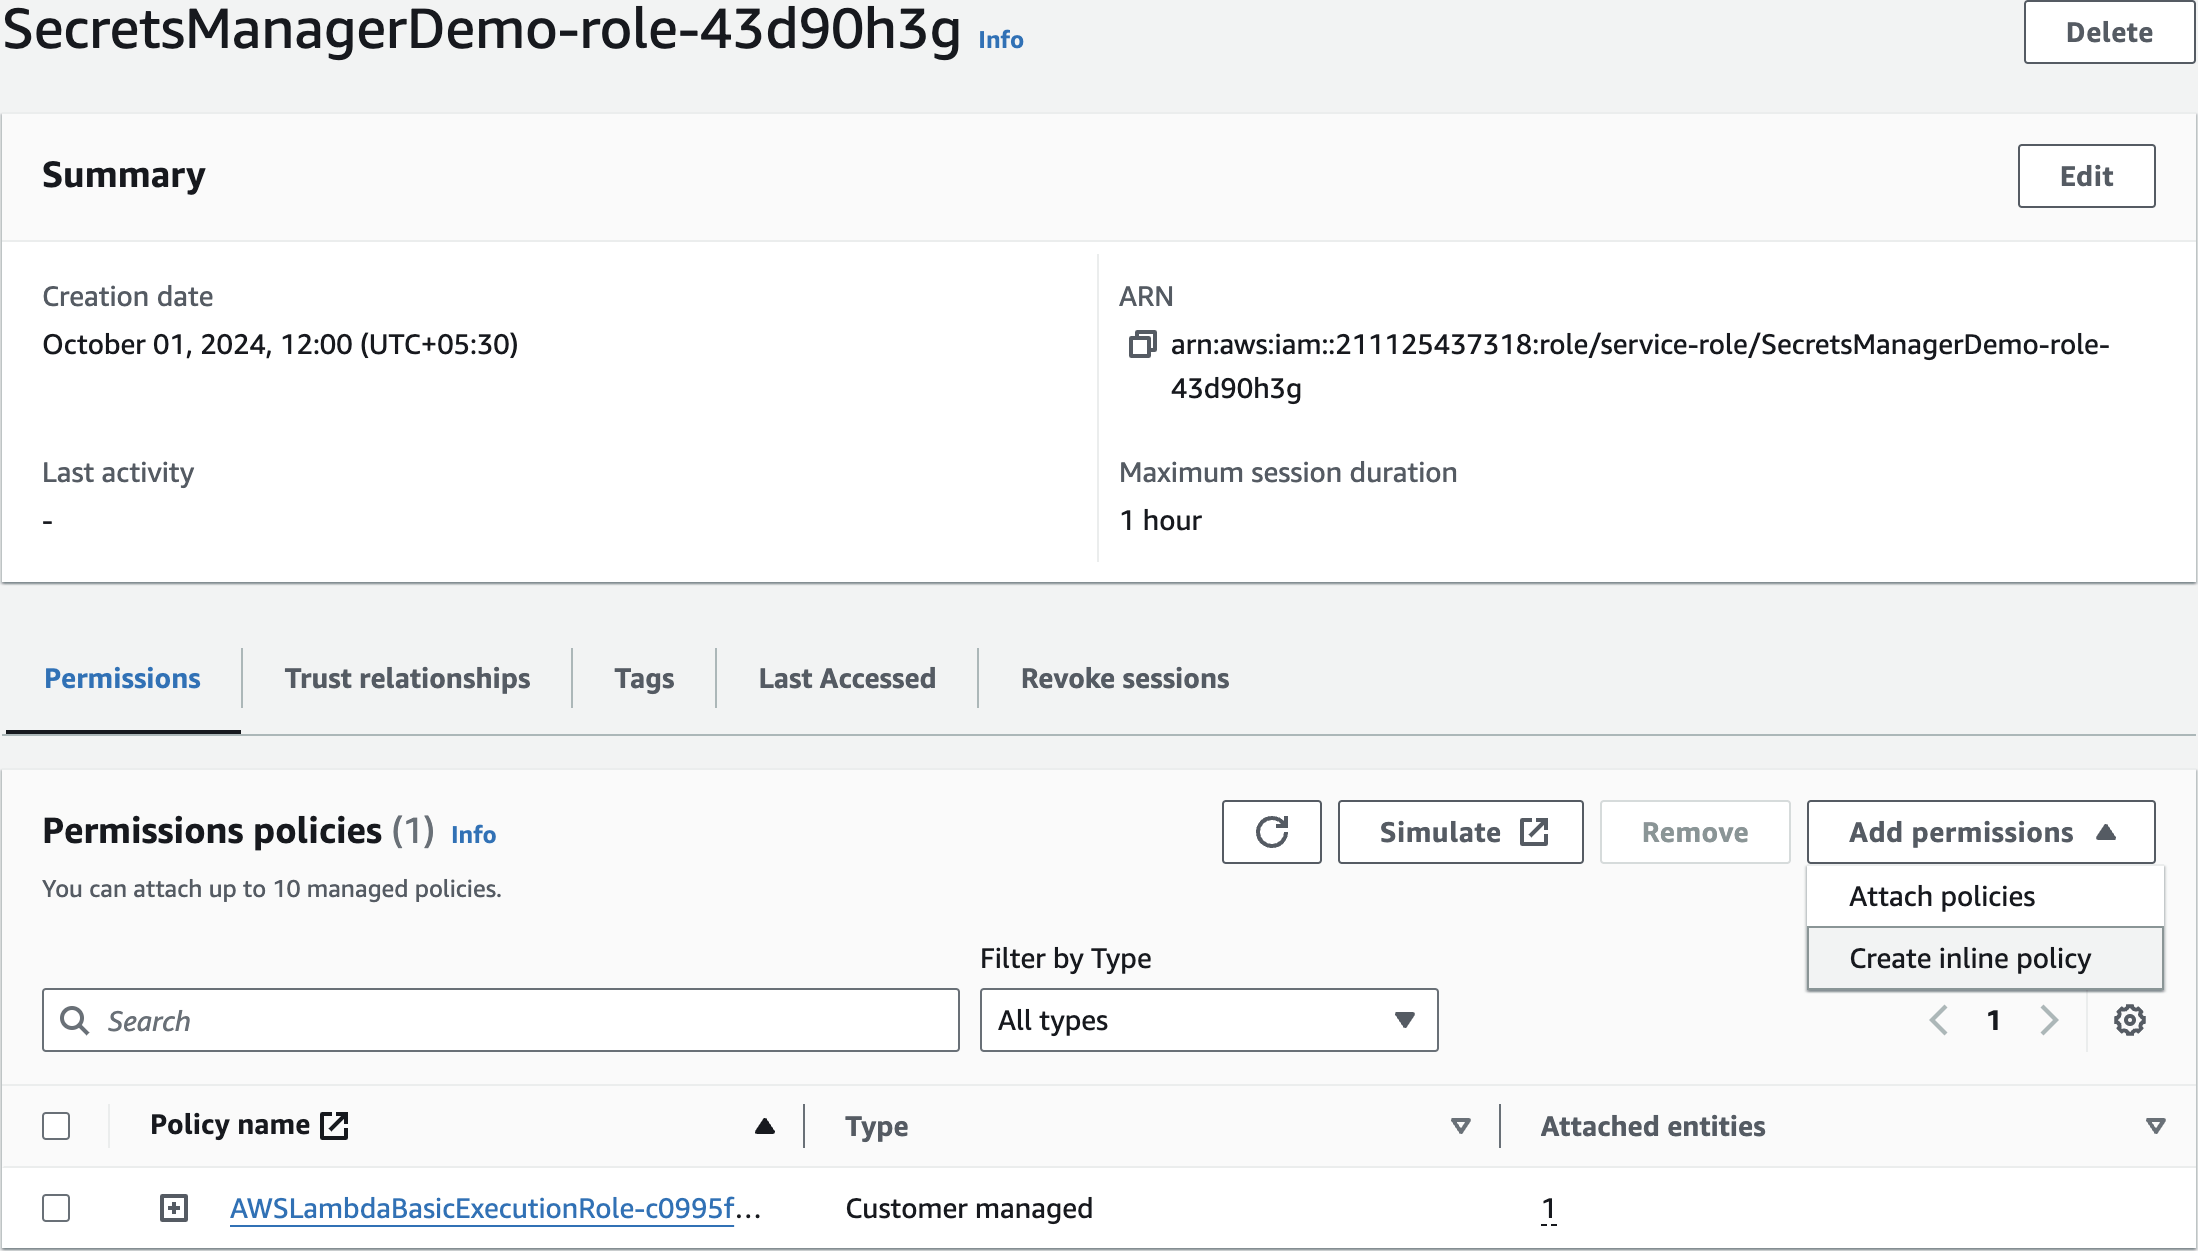The height and width of the screenshot is (1251, 2198).
Task: Click external link icon beside Policy name
Action: (334, 1125)
